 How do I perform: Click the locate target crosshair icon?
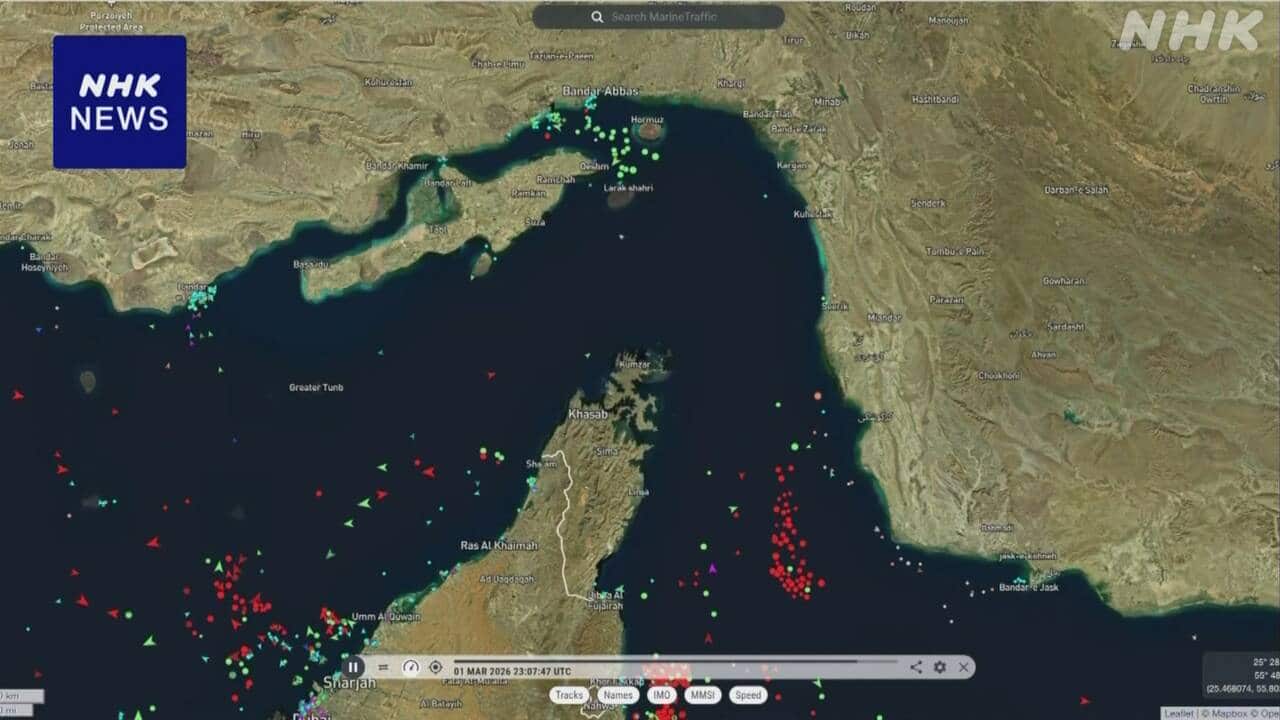[x=435, y=667]
